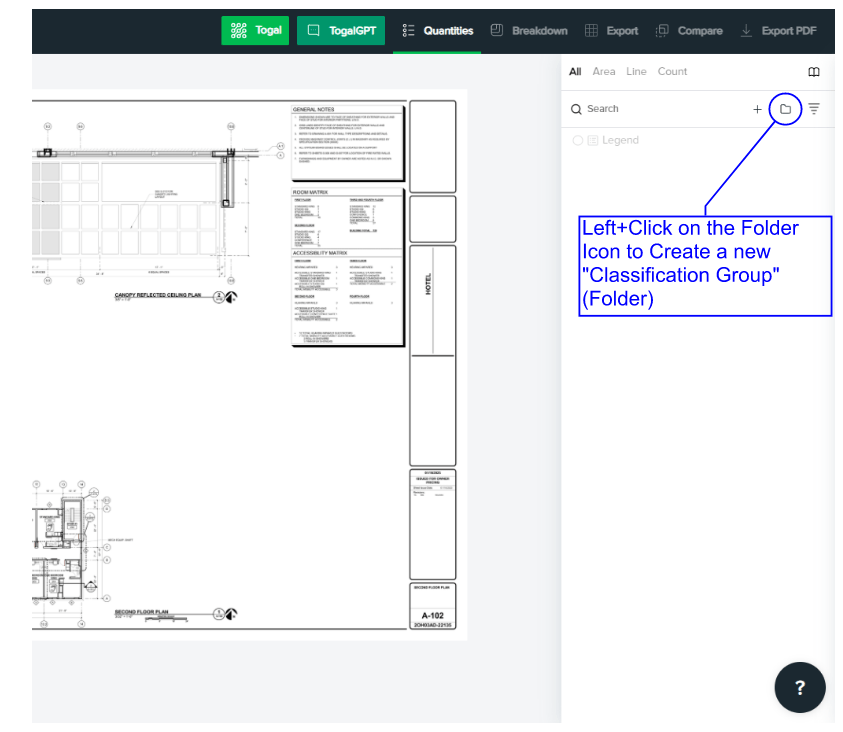
Task: Open the filter options icon
Action: point(815,108)
